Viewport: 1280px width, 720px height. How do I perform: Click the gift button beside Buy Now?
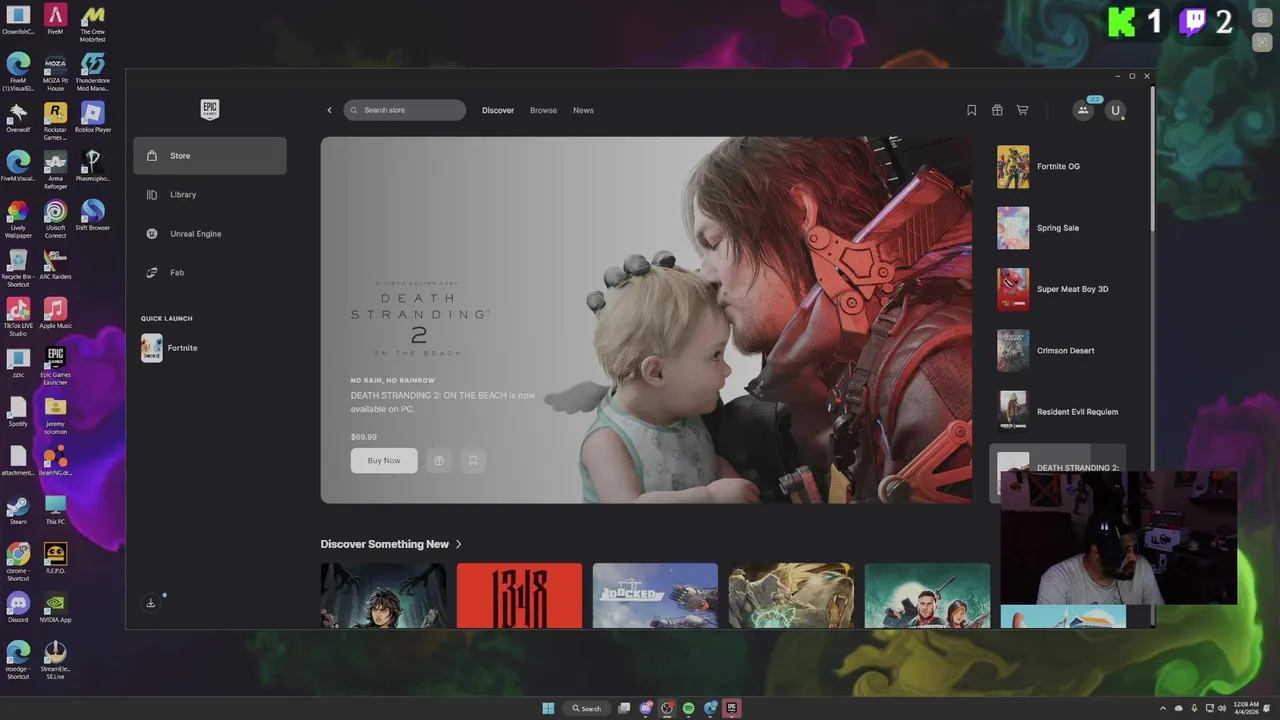tap(438, 460)
